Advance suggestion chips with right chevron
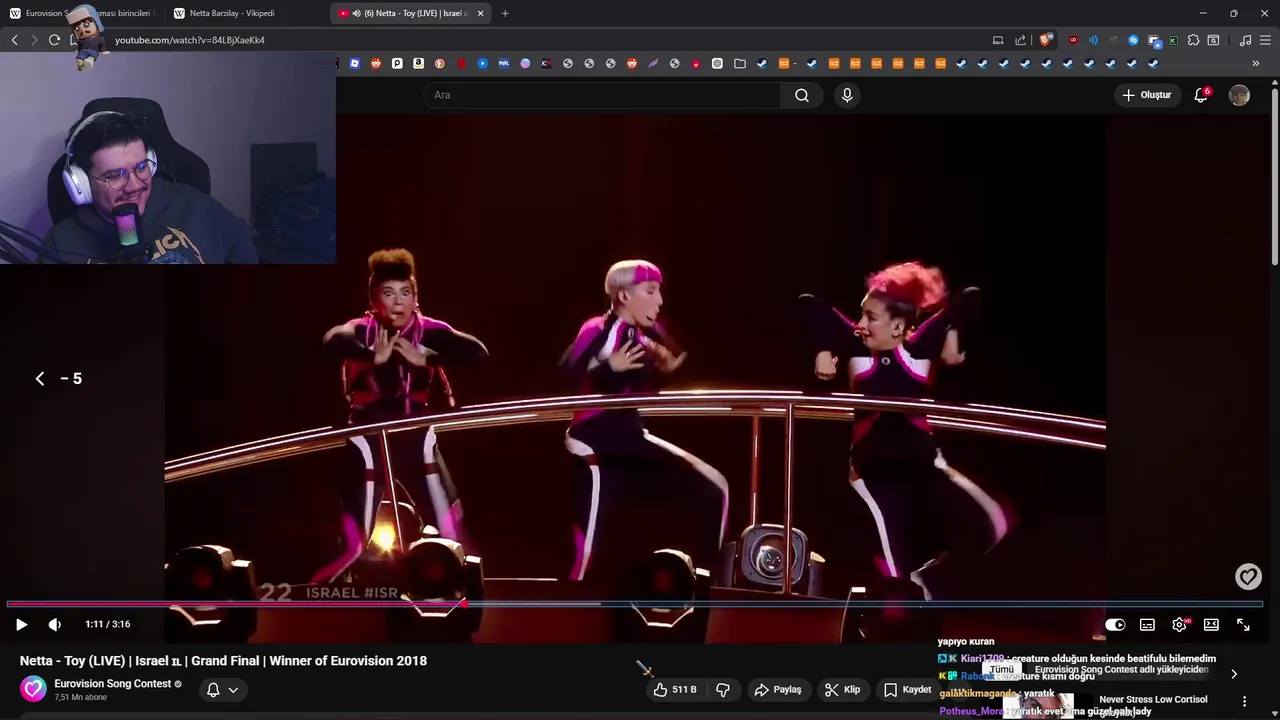 pos(1233,674)
